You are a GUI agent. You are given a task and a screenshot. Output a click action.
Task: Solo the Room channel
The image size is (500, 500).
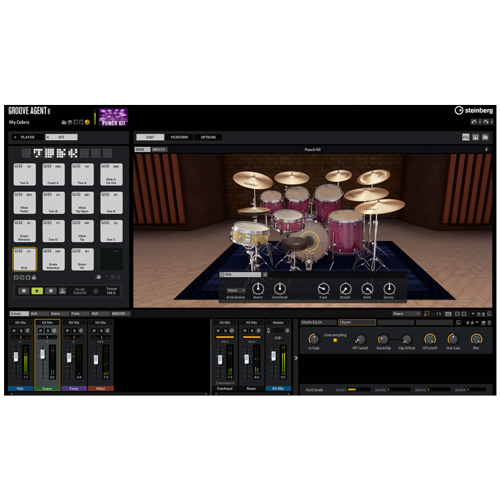[252, 331]
